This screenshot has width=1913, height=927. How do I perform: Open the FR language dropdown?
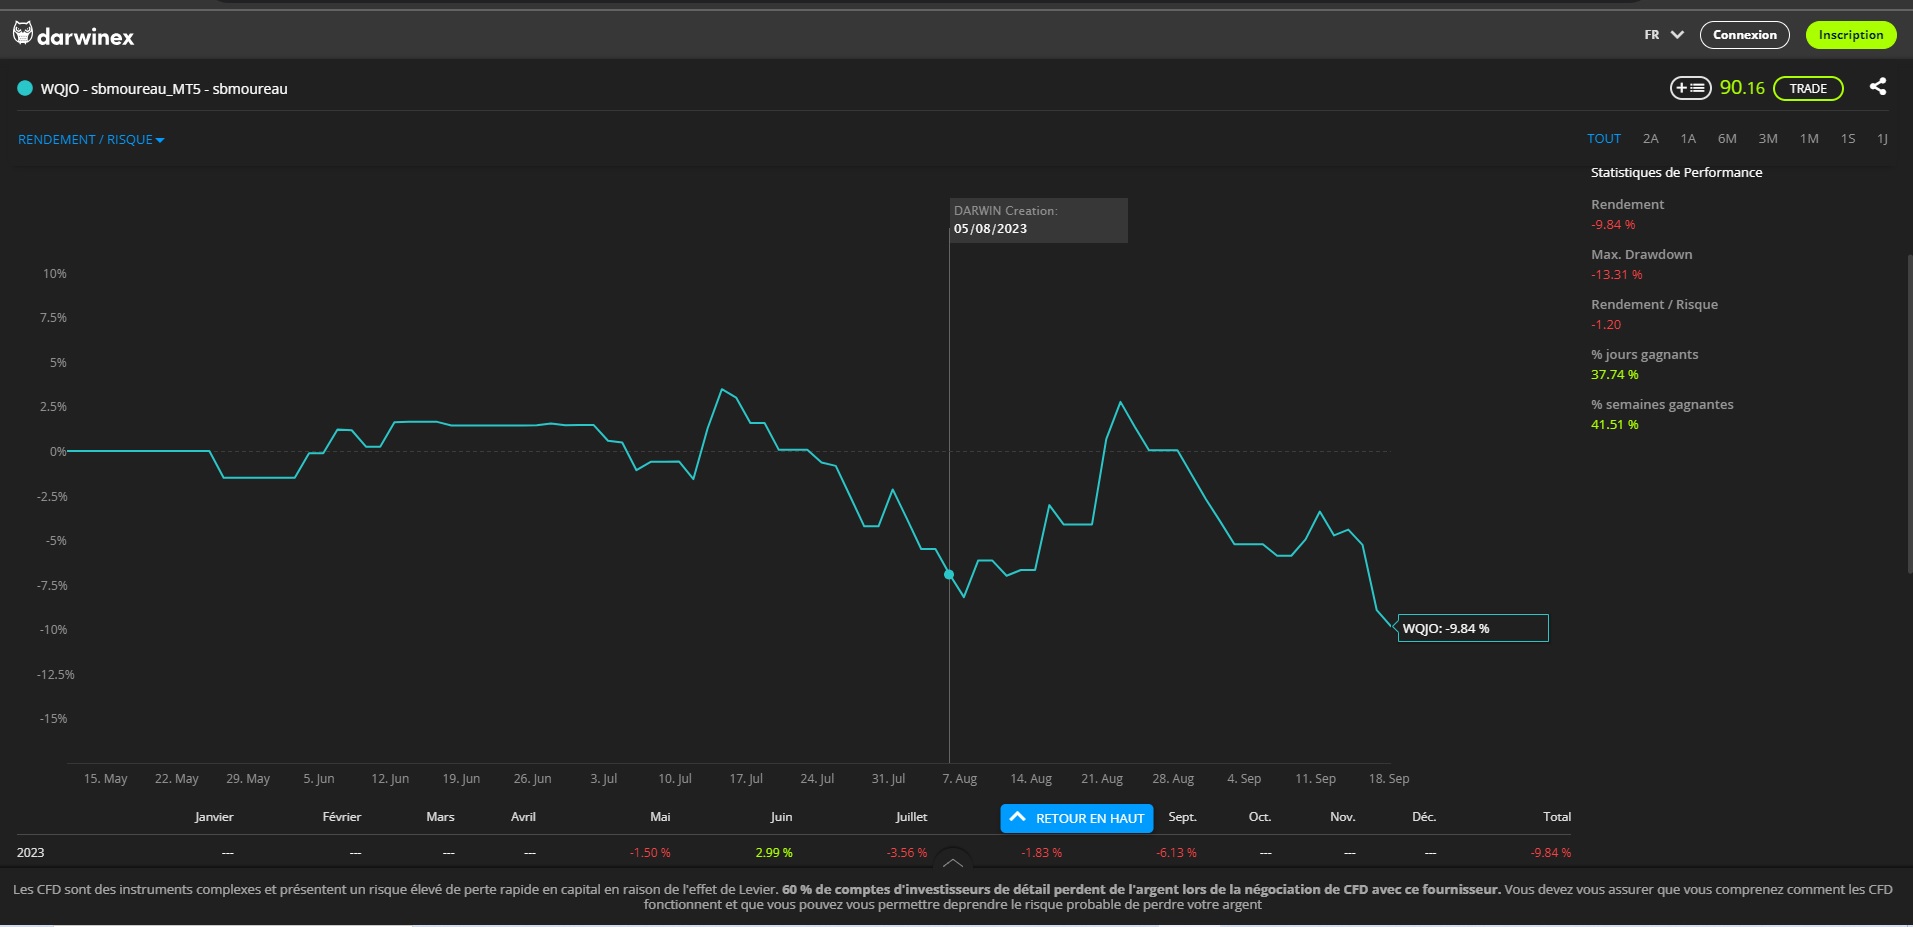[x=1664, y=35]
